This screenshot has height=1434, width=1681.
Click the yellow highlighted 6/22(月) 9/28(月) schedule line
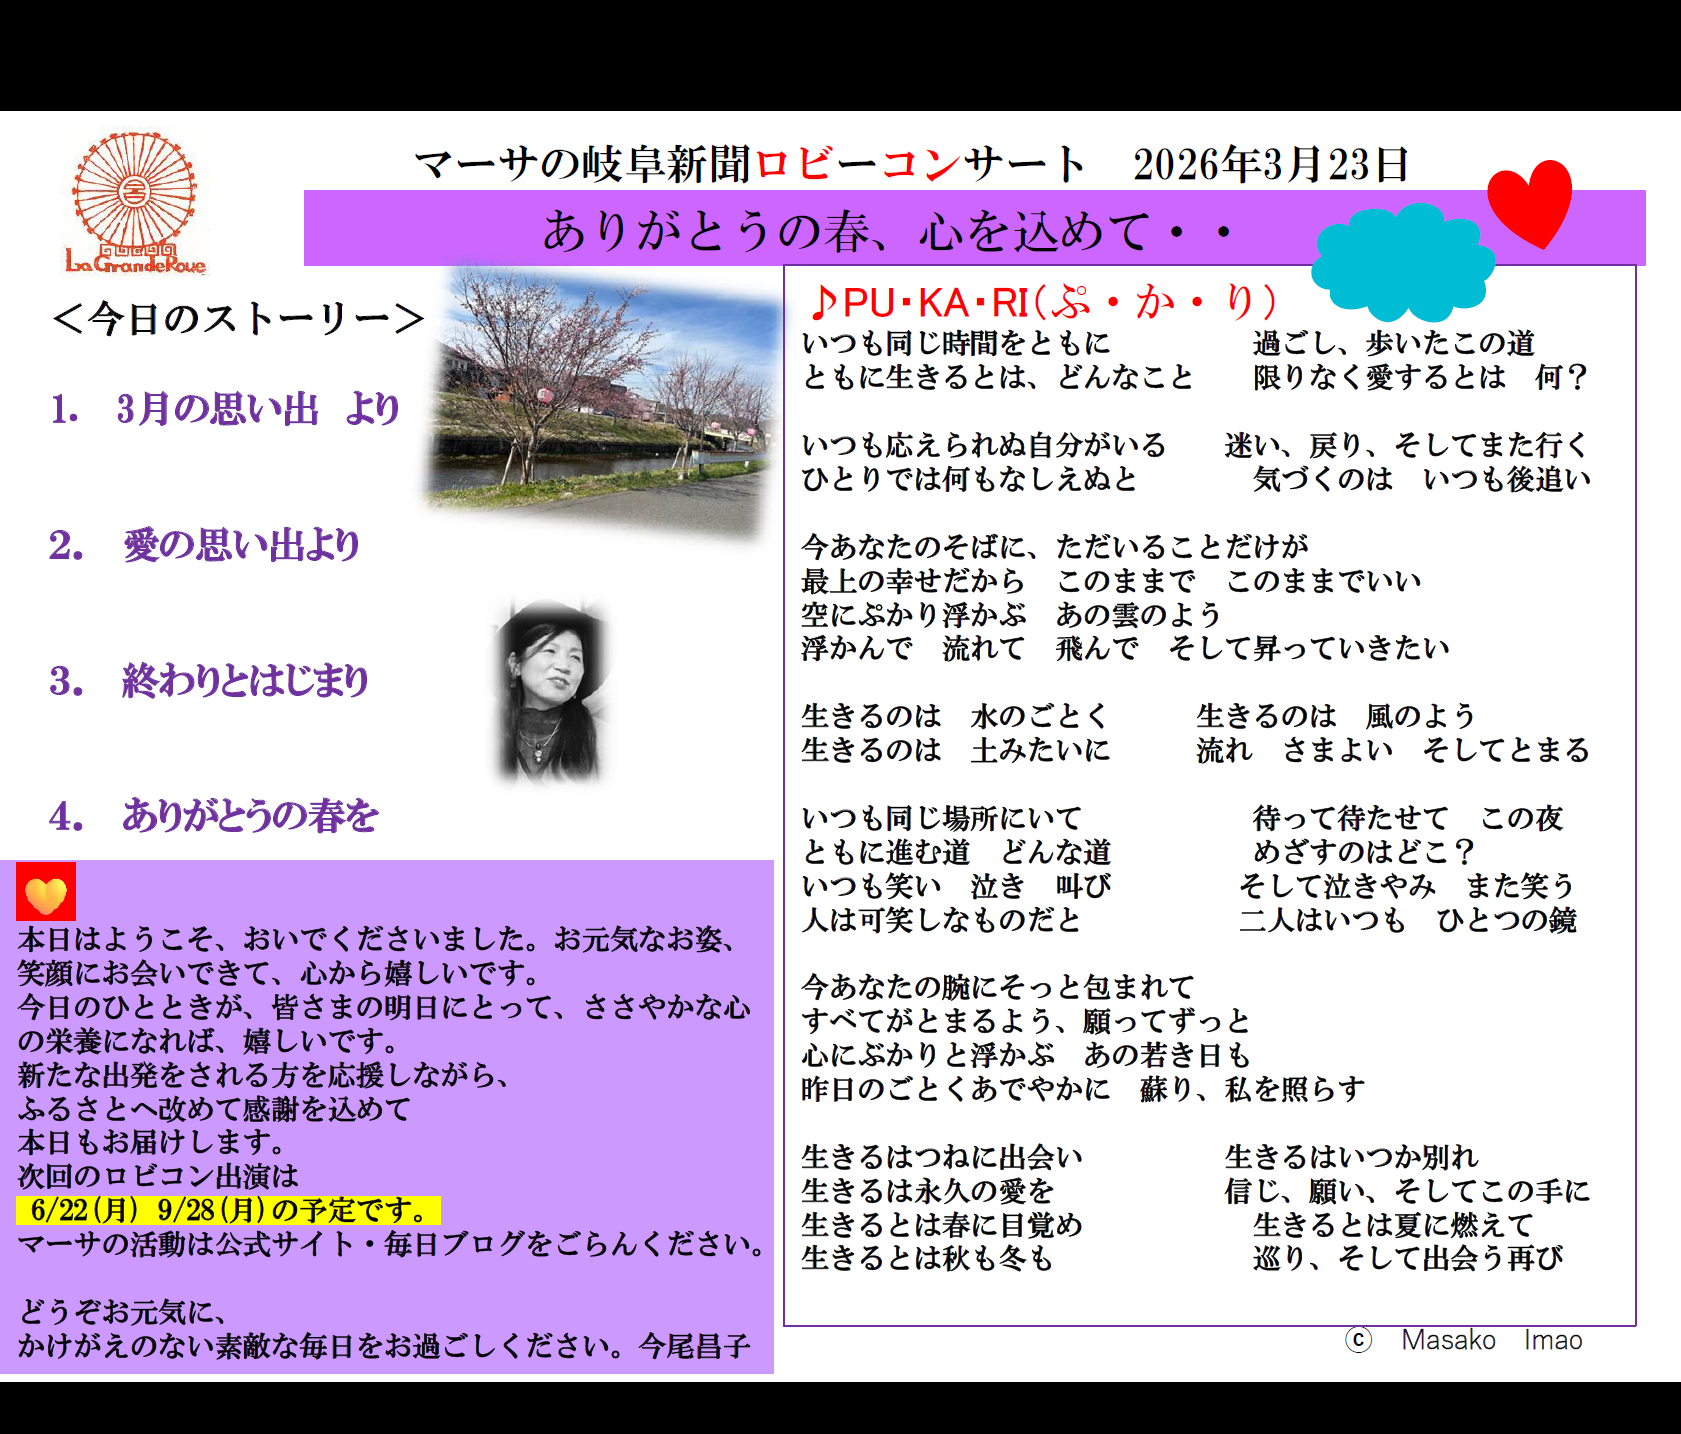click(228, 1210)
